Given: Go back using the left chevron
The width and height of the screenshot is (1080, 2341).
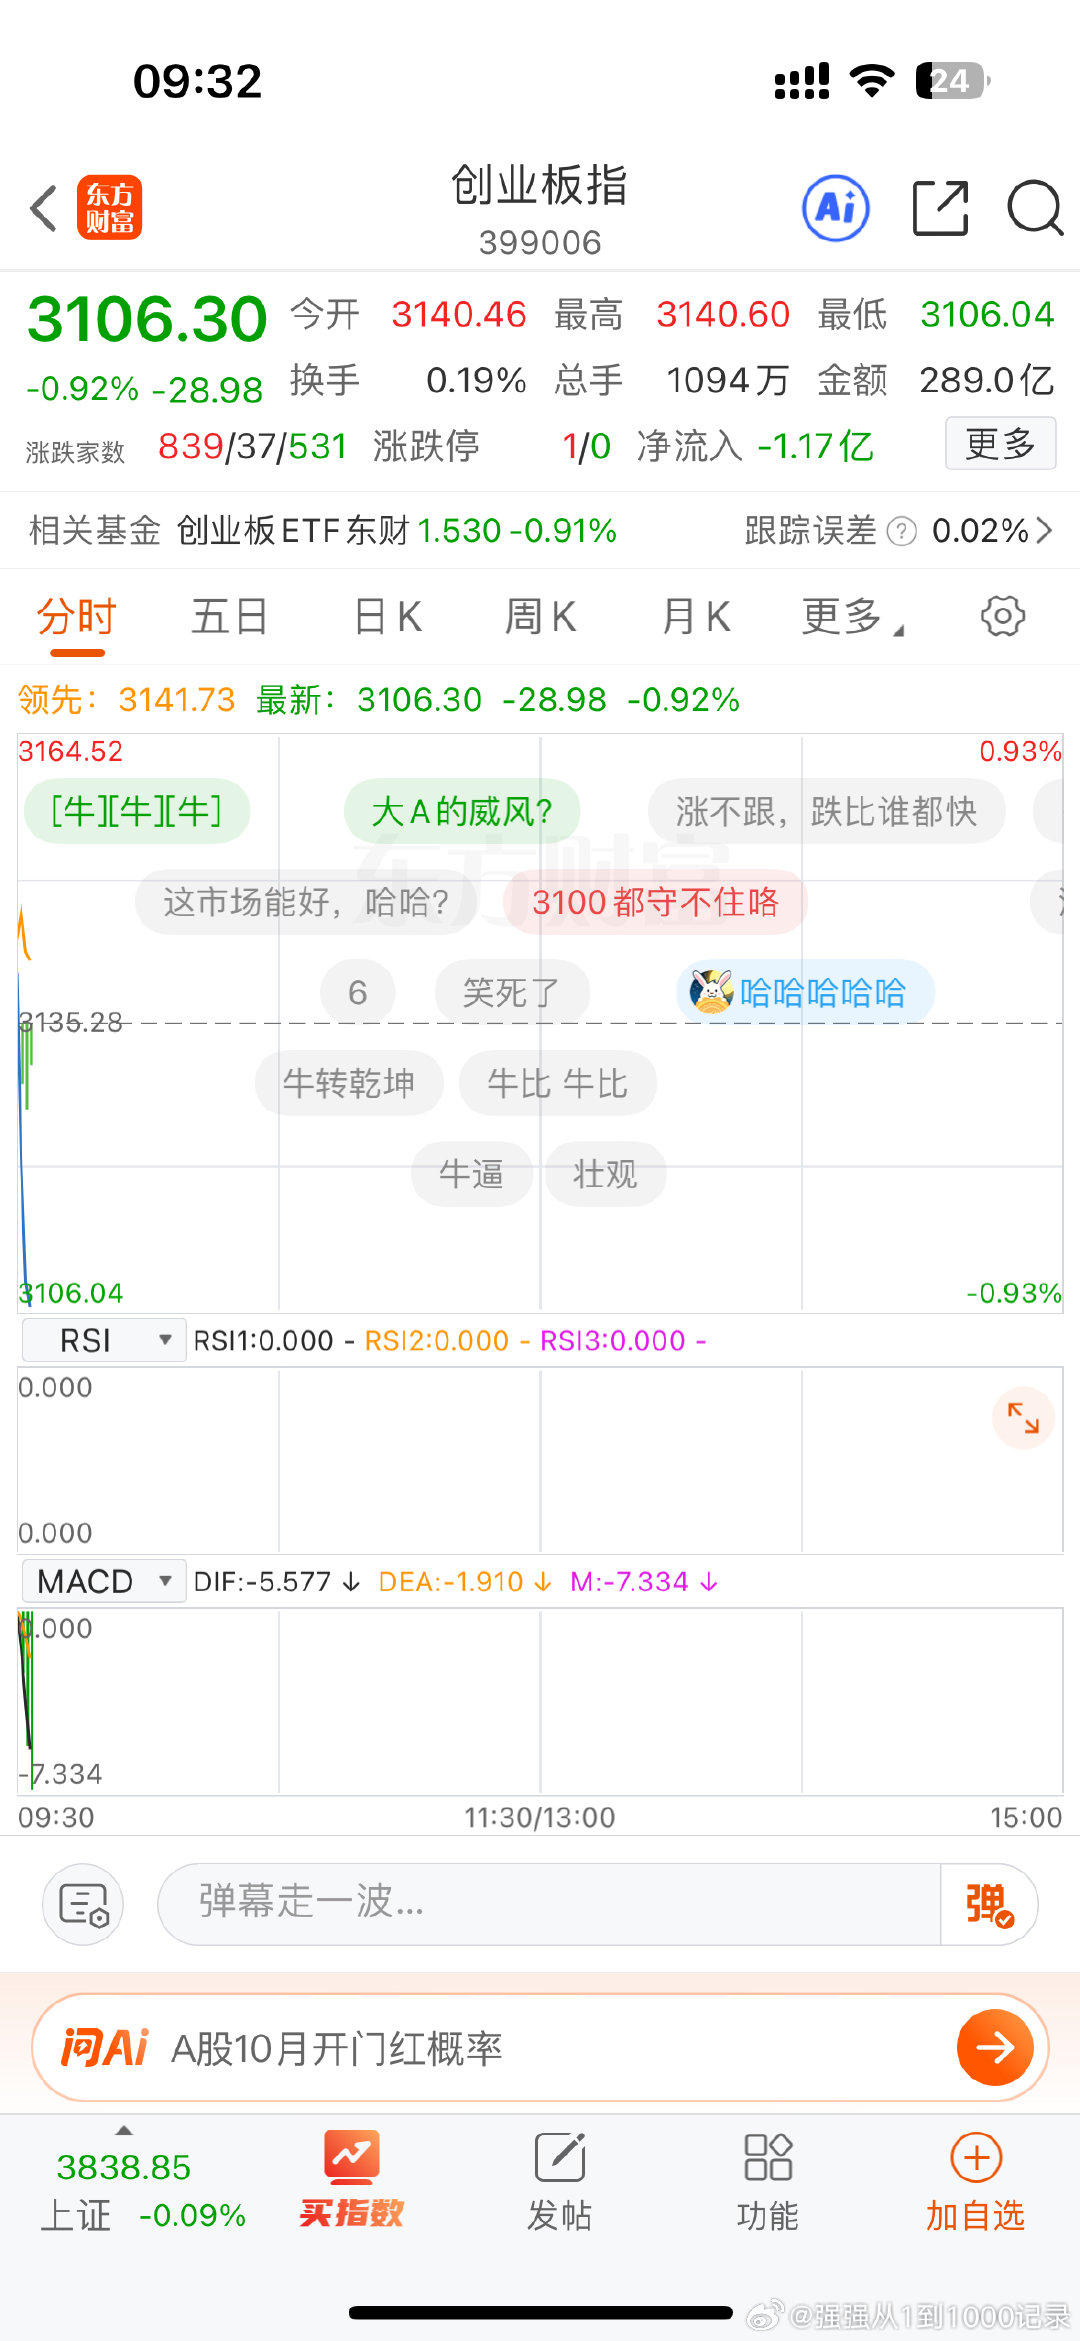Looking at the screenshot, I should point(44,208).
